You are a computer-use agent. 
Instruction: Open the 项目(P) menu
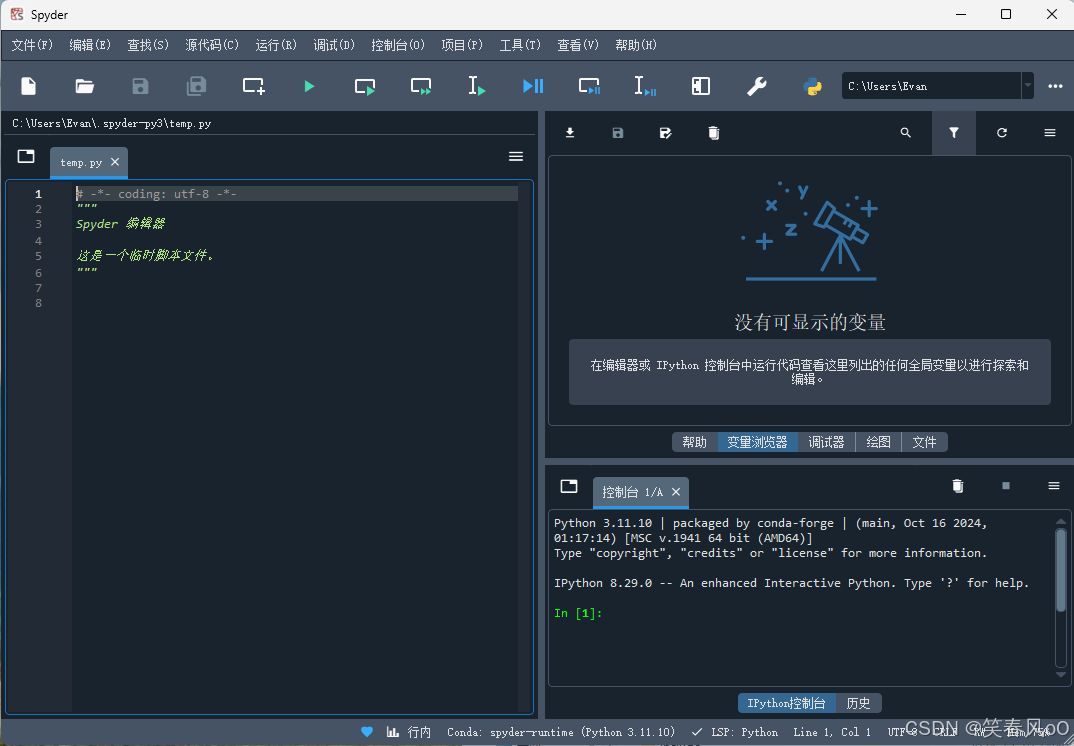point(462,45)
